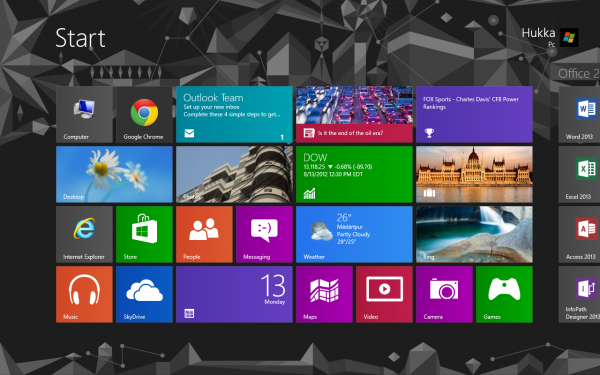The image size is (600, 375).
Task: Launch Internet Explorer tile
Action: coord(84,234)
